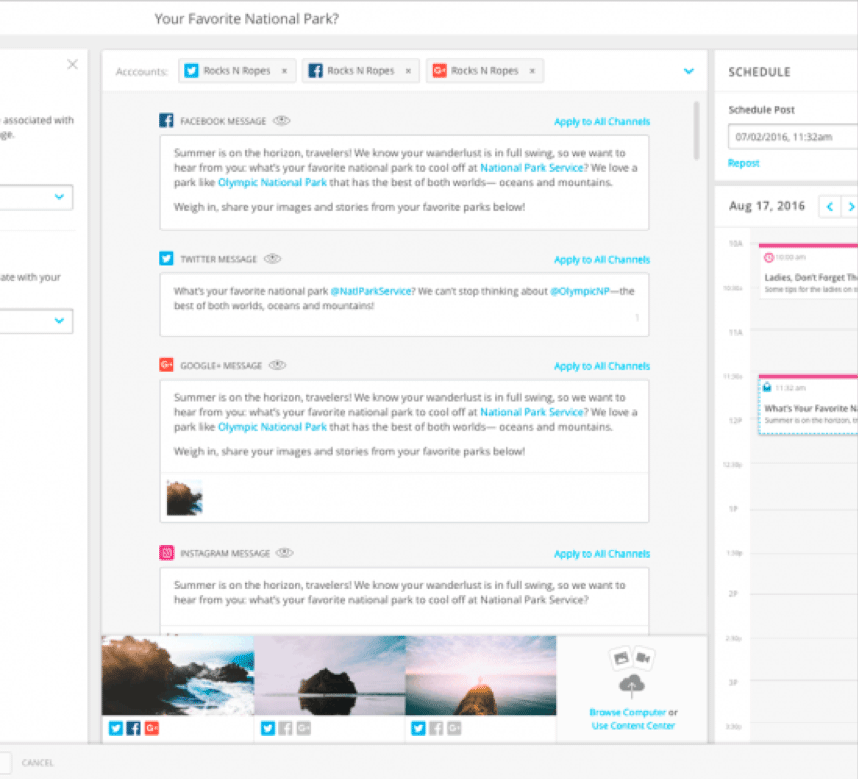Expand the Accounts bar chevron
The width and height of the screenshot is (858, 779).
pos(688,71)
